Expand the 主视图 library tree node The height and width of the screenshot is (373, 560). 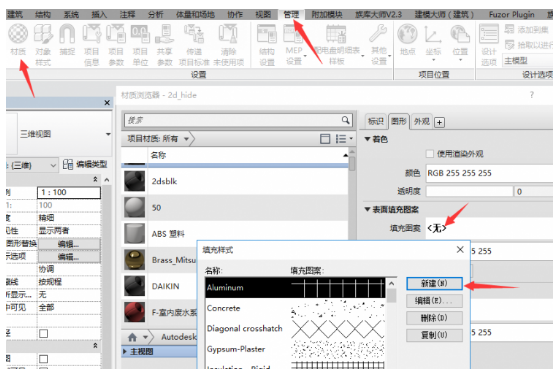(x=125, y=352)
